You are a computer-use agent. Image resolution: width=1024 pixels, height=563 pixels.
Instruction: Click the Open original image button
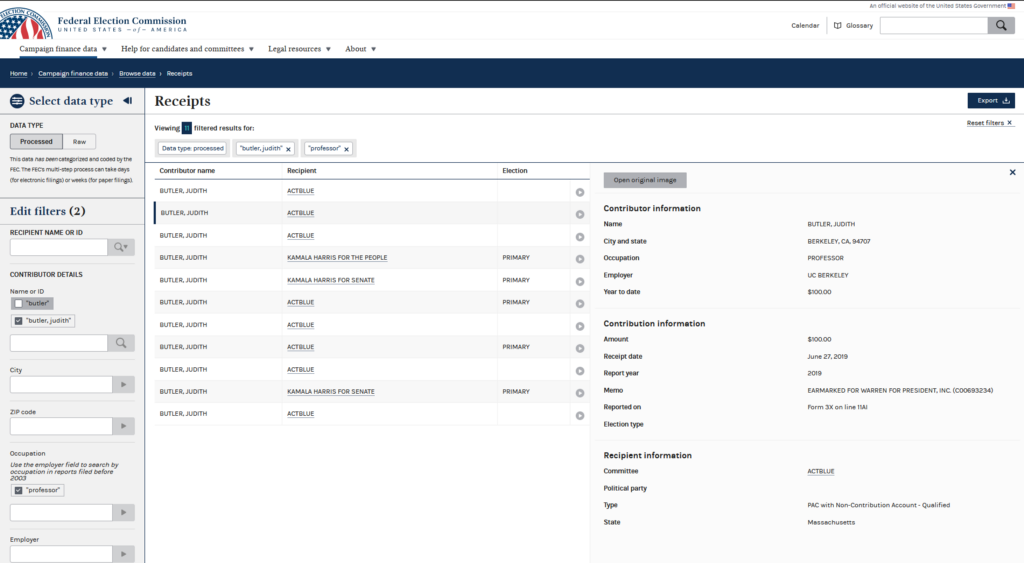645,180
